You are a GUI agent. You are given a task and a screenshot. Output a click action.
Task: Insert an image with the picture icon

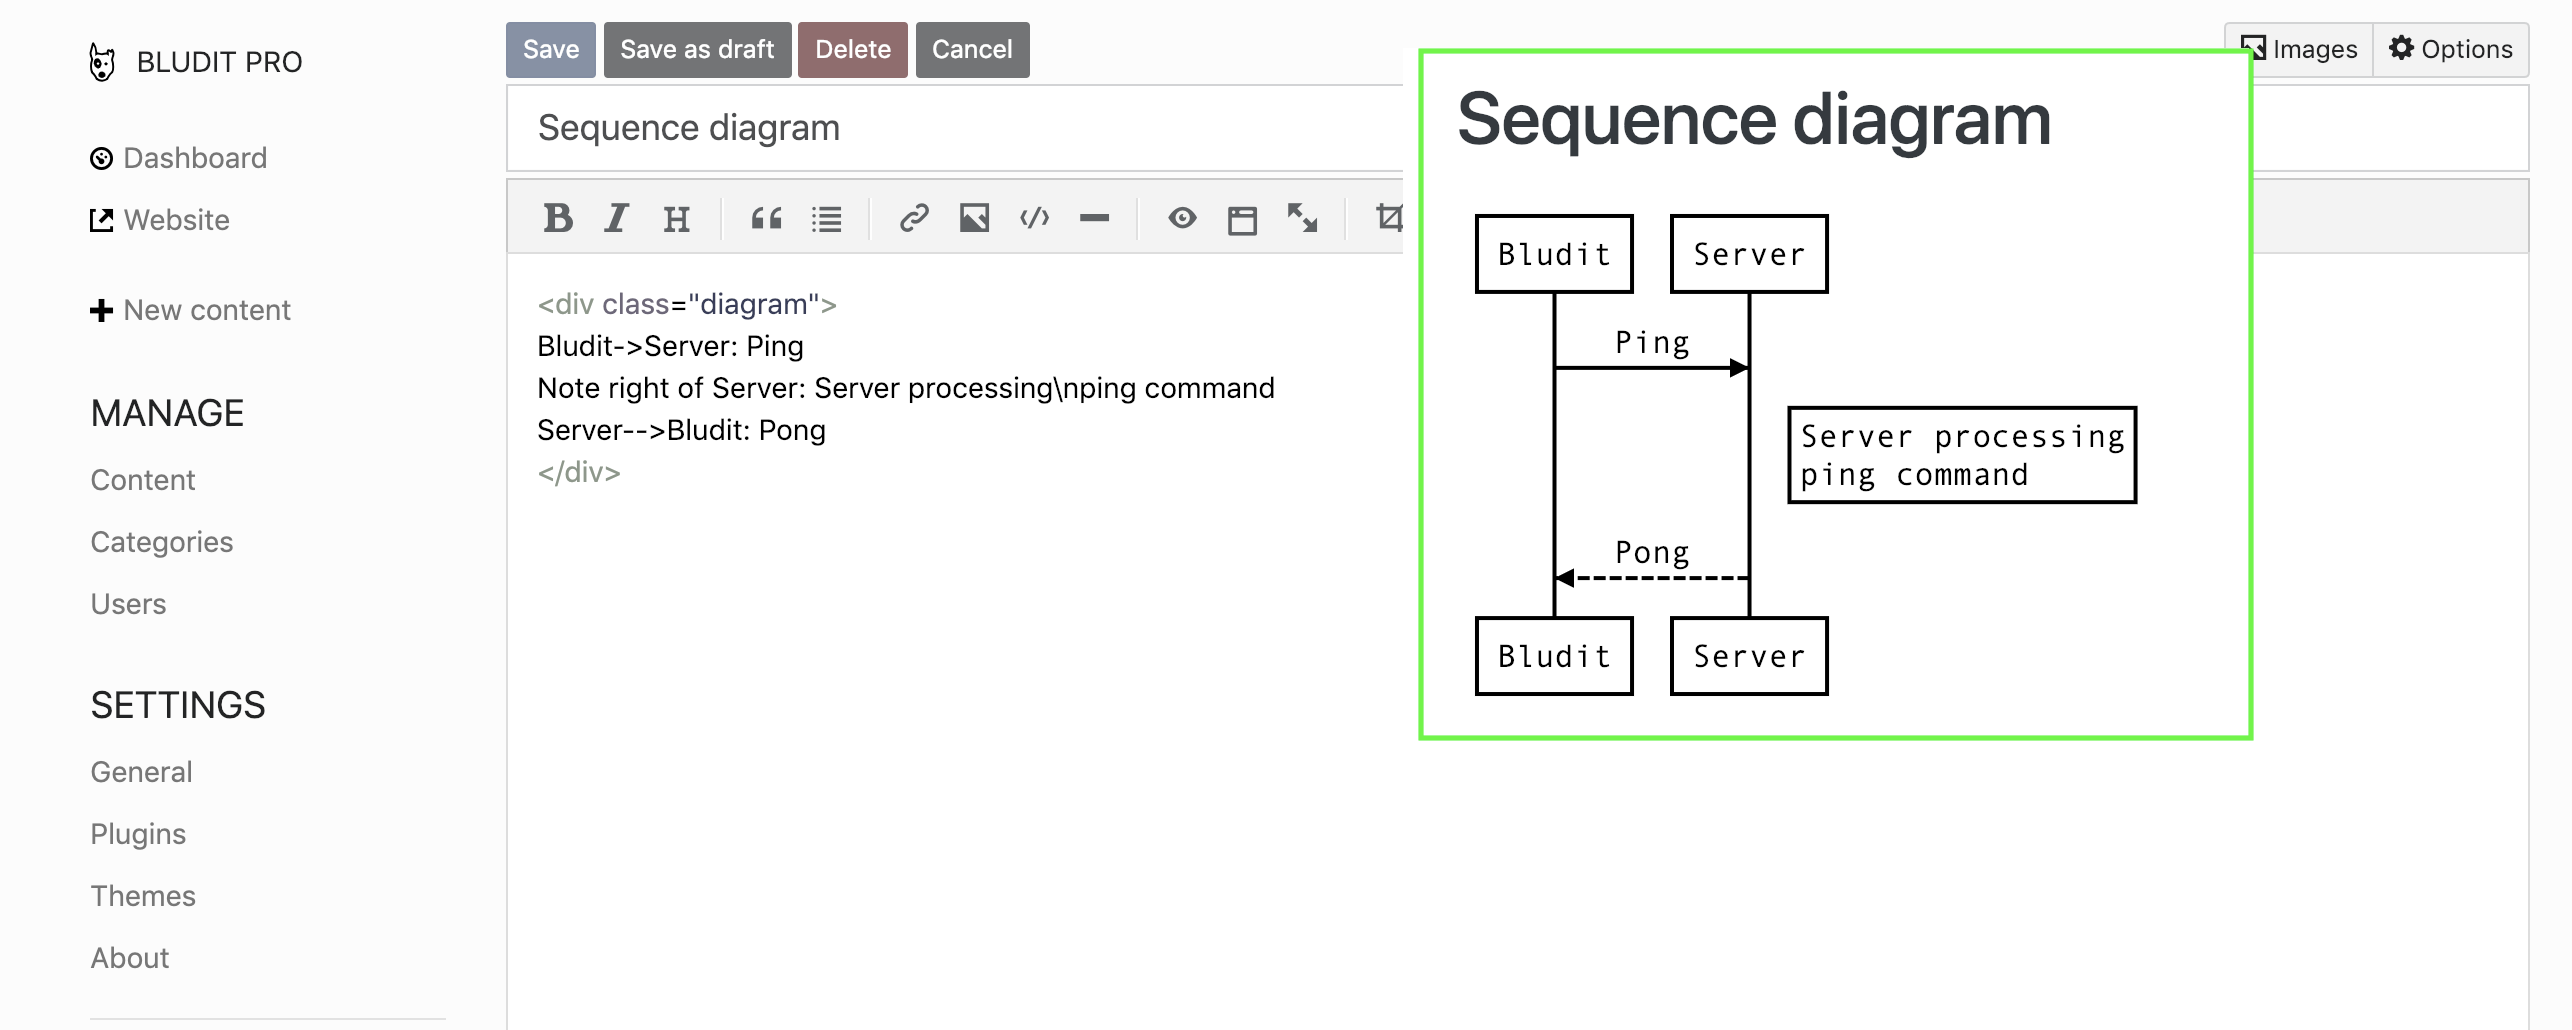pyautogui.click(x=975, y=218)
